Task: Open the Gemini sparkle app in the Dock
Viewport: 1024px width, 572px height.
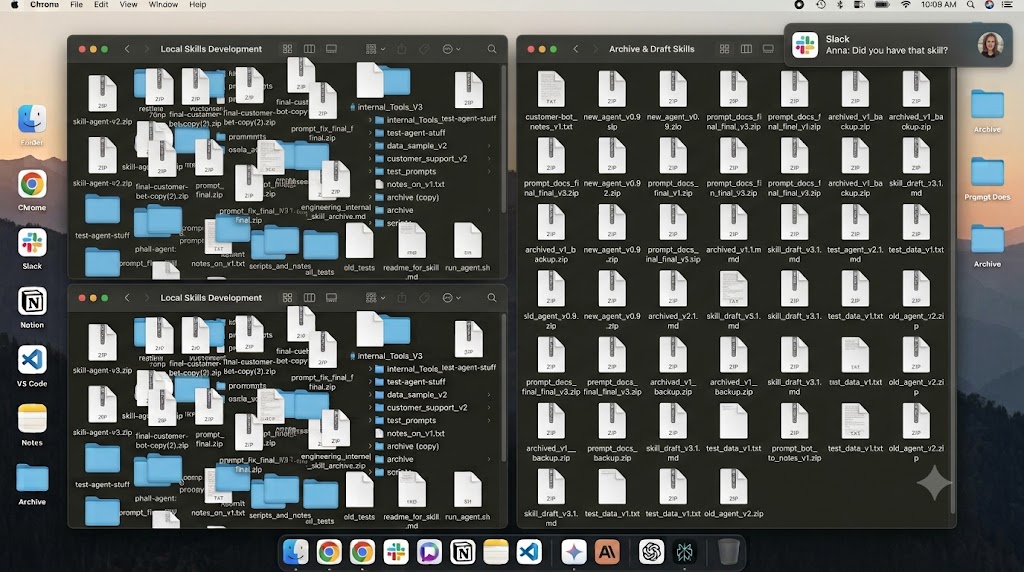Action: click(x=573, y=552)
